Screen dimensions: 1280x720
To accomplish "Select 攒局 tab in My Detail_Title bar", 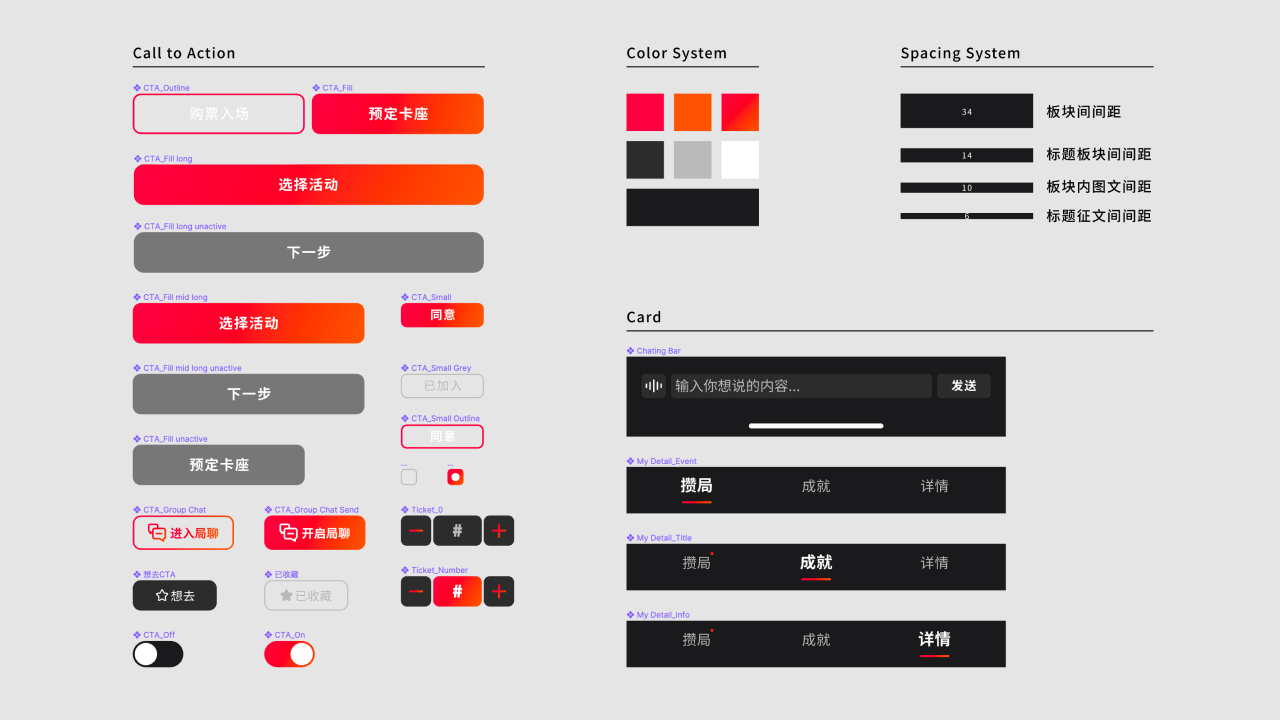I will 696,563.
